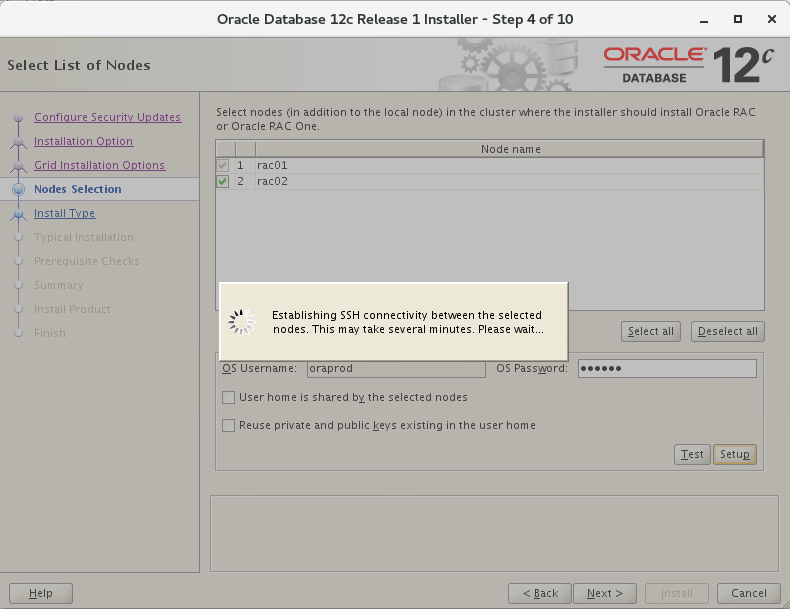Screen dimensions: 790x609
Task: Go Back to previous step
Action: pos(540,593)
